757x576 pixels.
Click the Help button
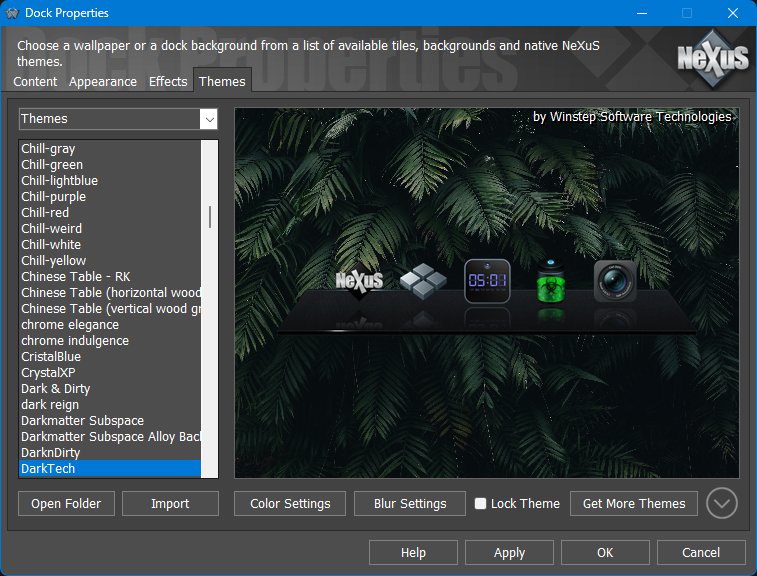click(x=413, y=552)
